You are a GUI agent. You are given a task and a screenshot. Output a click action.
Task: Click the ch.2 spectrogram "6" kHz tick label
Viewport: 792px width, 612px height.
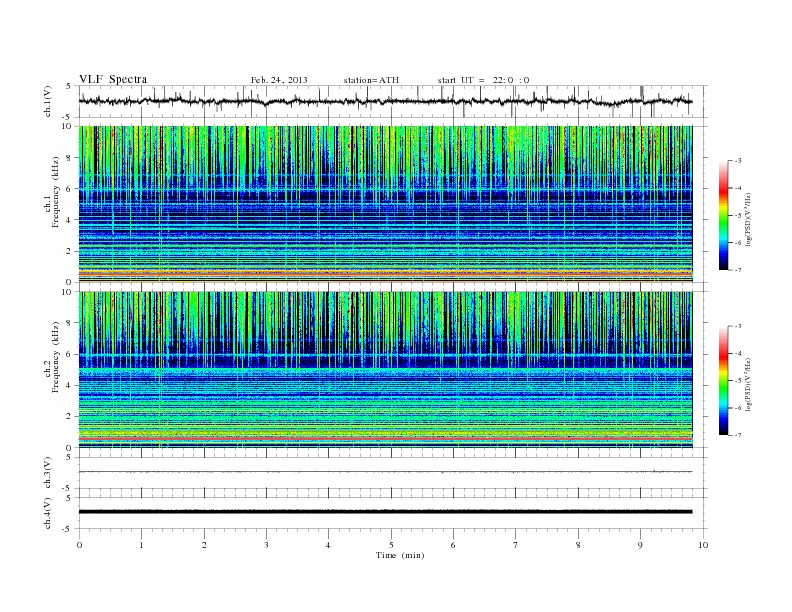tap(69, 354)
